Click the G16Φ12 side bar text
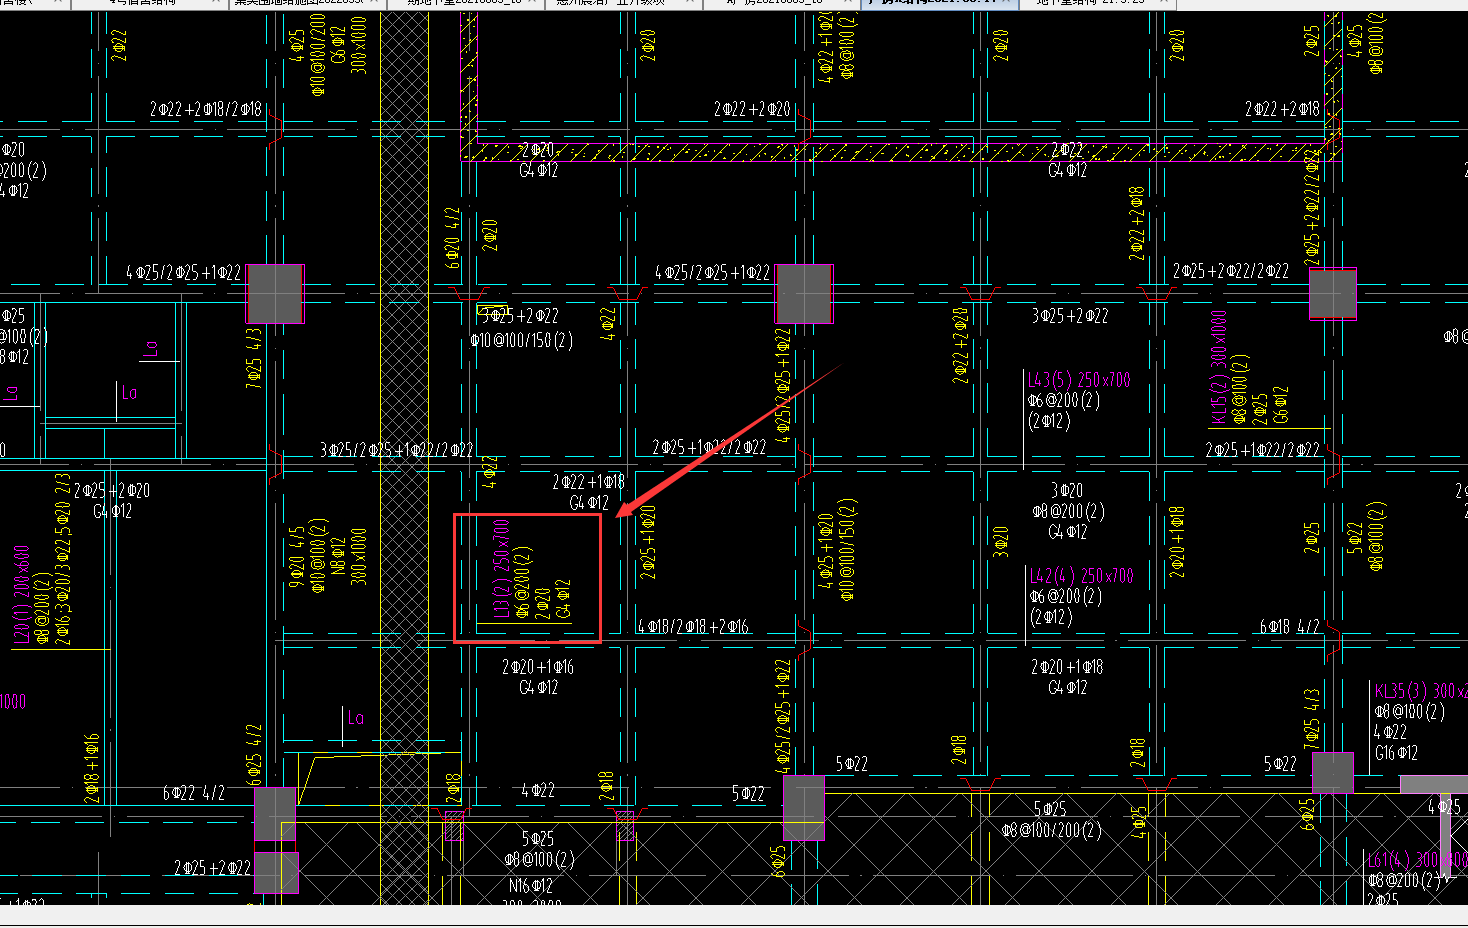The width and height of the screenshot is (1468, 928). (x=1397, y=753)
